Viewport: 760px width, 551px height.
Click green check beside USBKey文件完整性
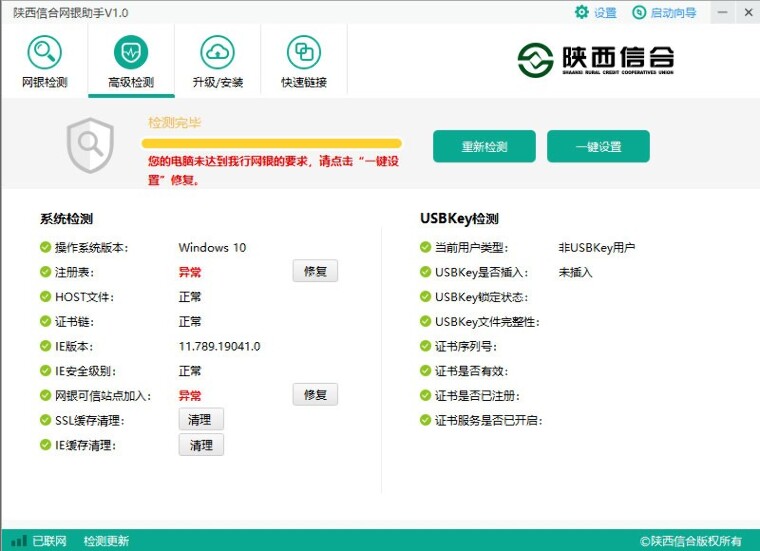[425, 321]
